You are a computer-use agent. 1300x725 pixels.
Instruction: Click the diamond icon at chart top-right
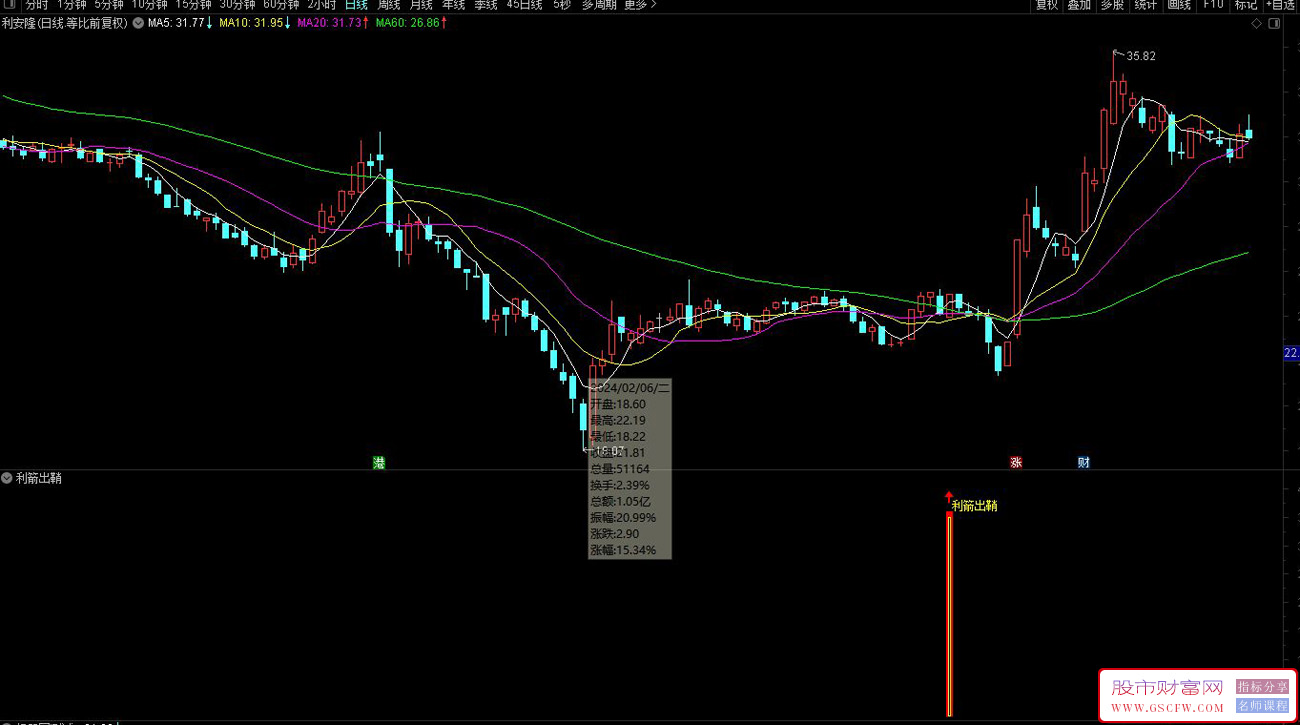[x=1257, y=23]
